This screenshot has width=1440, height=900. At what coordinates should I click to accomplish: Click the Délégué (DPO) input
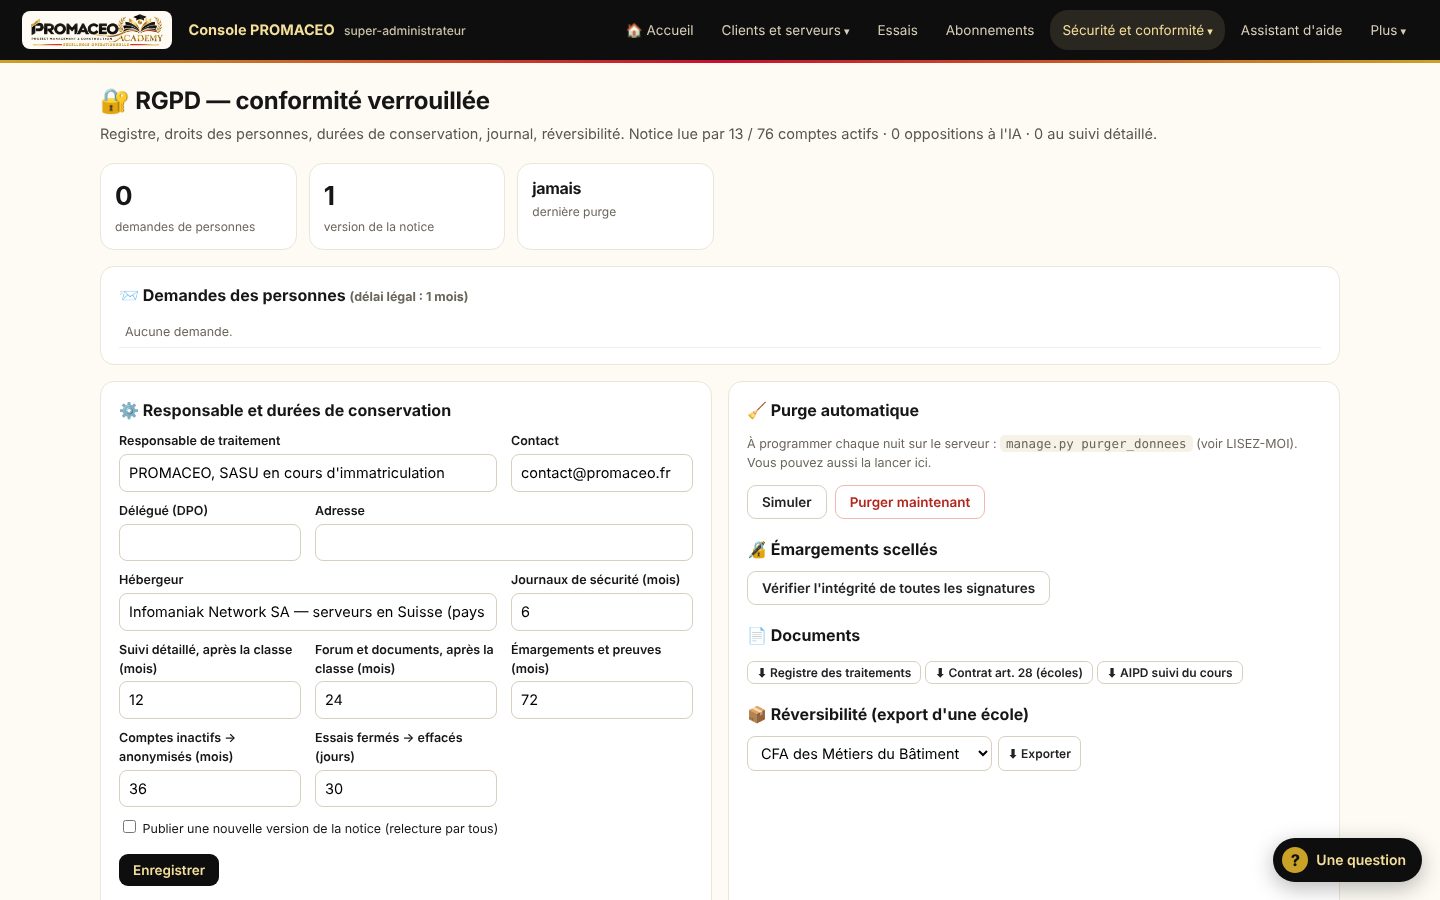click(x=210, y=543)
